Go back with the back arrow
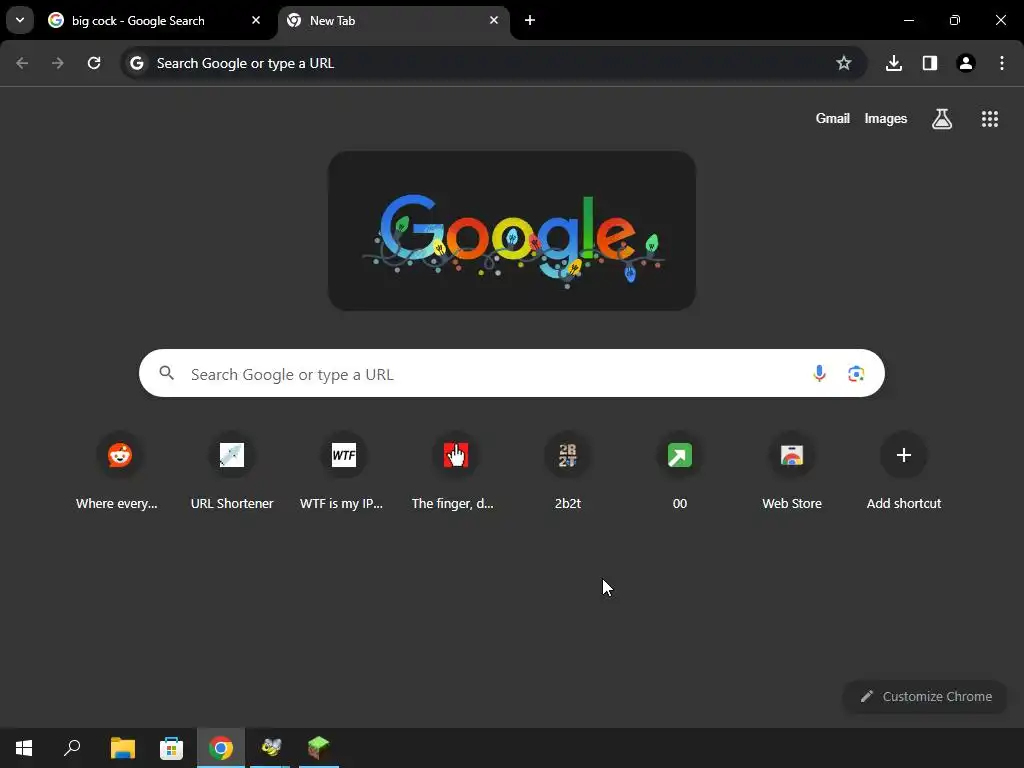The width and height of the screenshot is (1024, 768). (x=22, y=63)
